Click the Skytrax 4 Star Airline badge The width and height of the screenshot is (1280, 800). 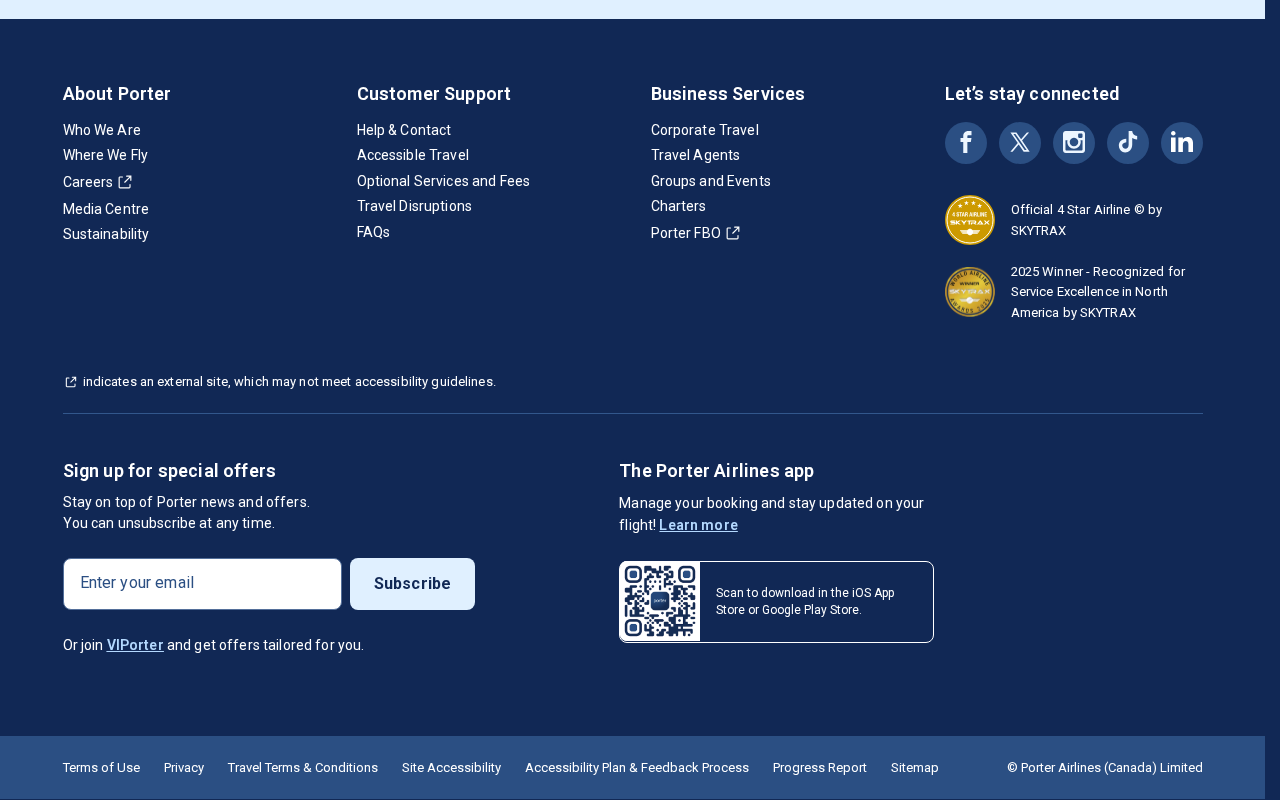(x=970, y=220)
